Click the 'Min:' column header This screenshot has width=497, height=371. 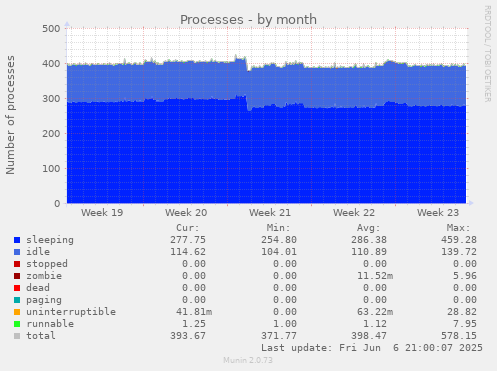[x=278, y=228]
